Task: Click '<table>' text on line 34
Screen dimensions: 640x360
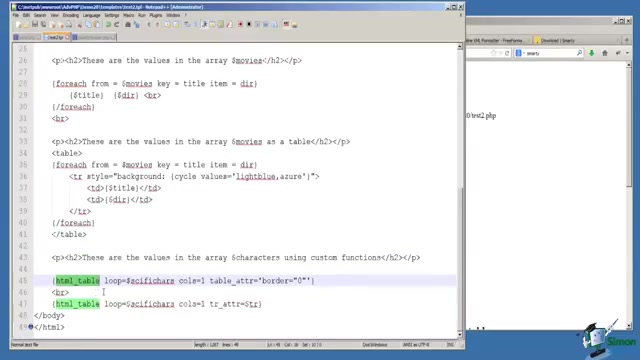Action: pyautogui.click(x=67, y=153)
